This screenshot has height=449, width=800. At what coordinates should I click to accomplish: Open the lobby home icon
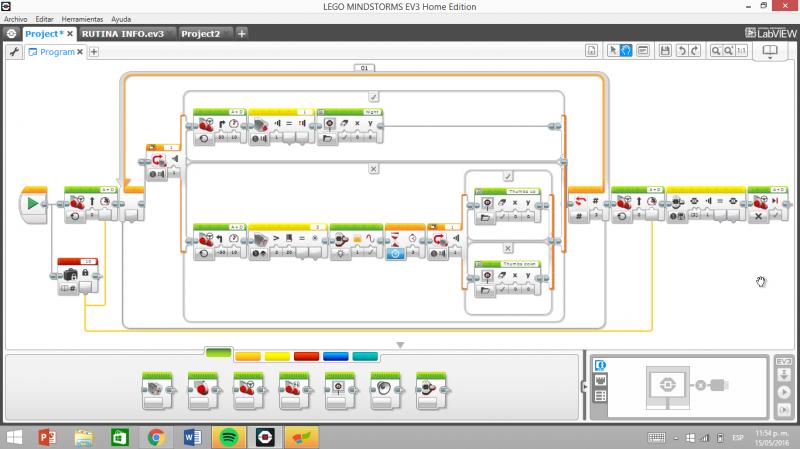[11, 34]
